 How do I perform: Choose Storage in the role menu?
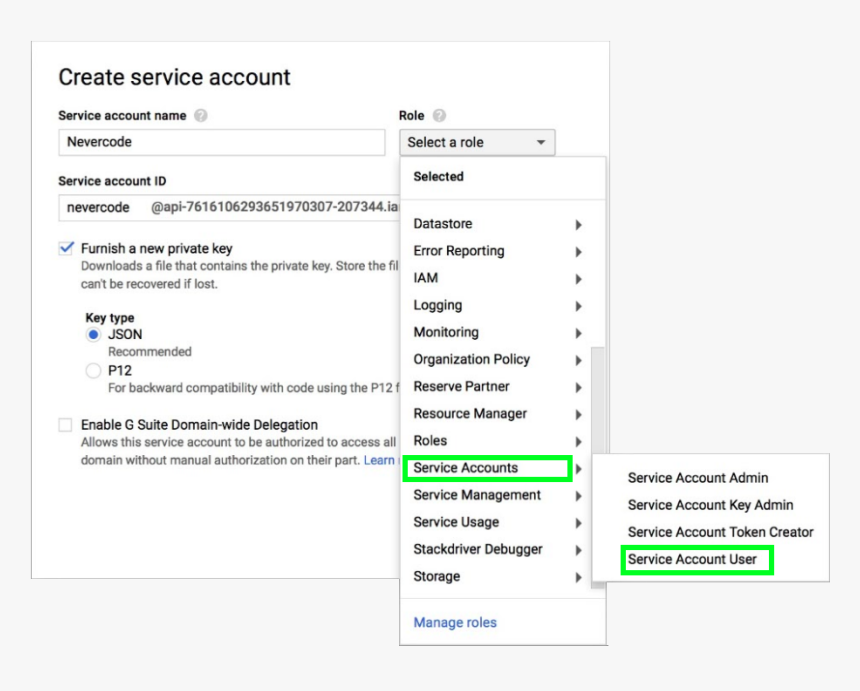pos(437,576)
